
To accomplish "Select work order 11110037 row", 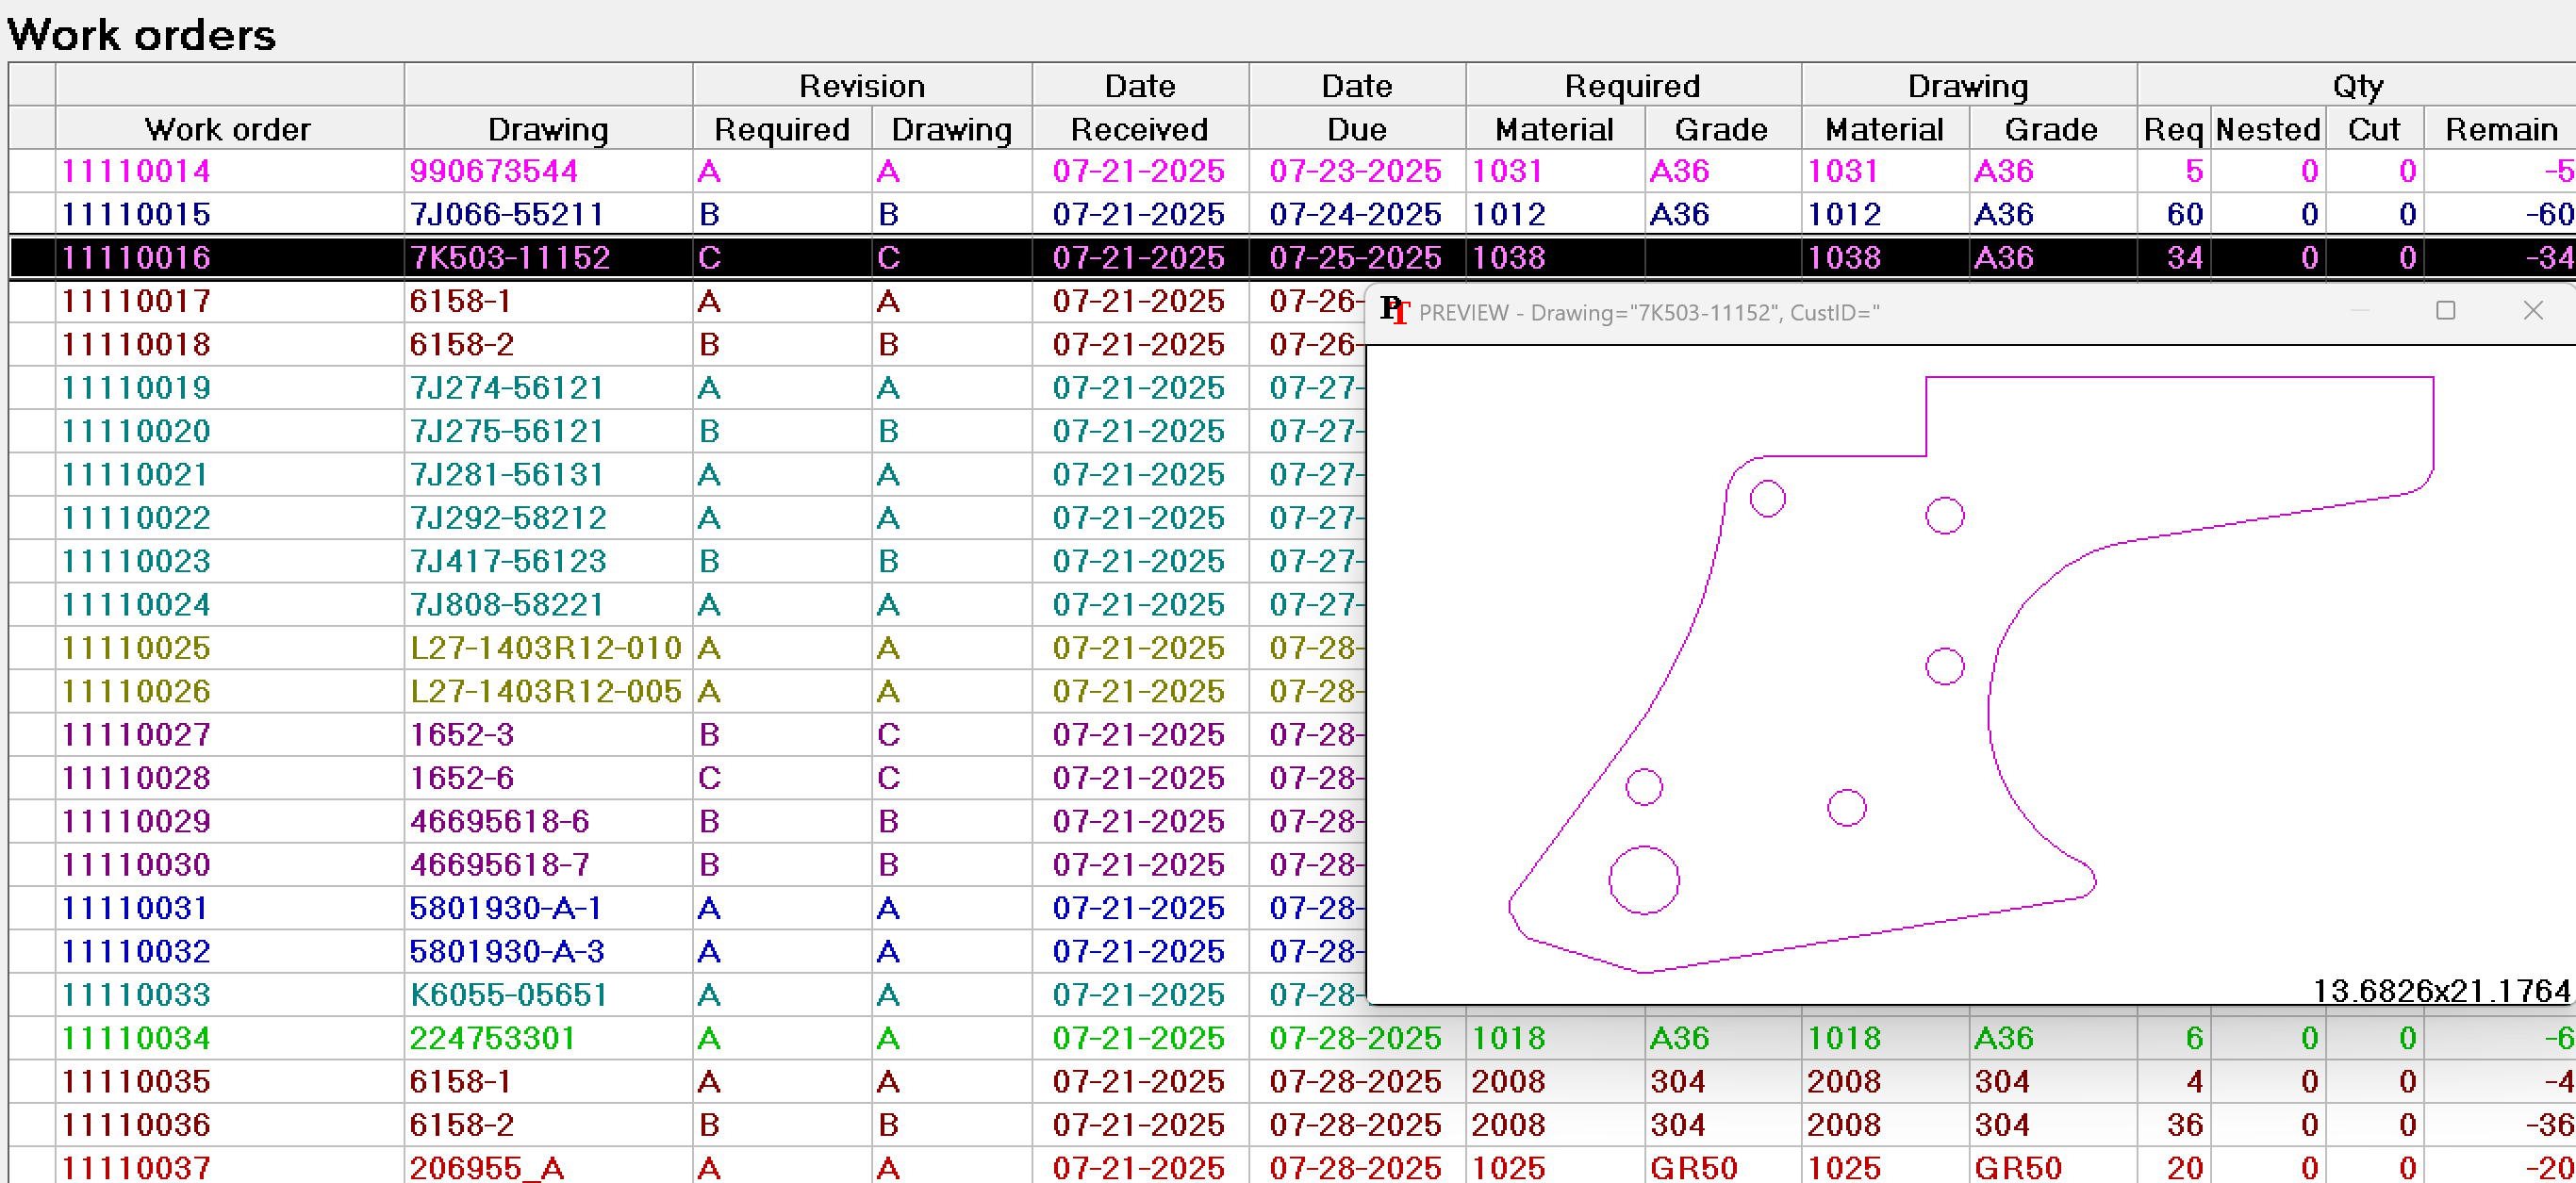I will coord(136,1167).
